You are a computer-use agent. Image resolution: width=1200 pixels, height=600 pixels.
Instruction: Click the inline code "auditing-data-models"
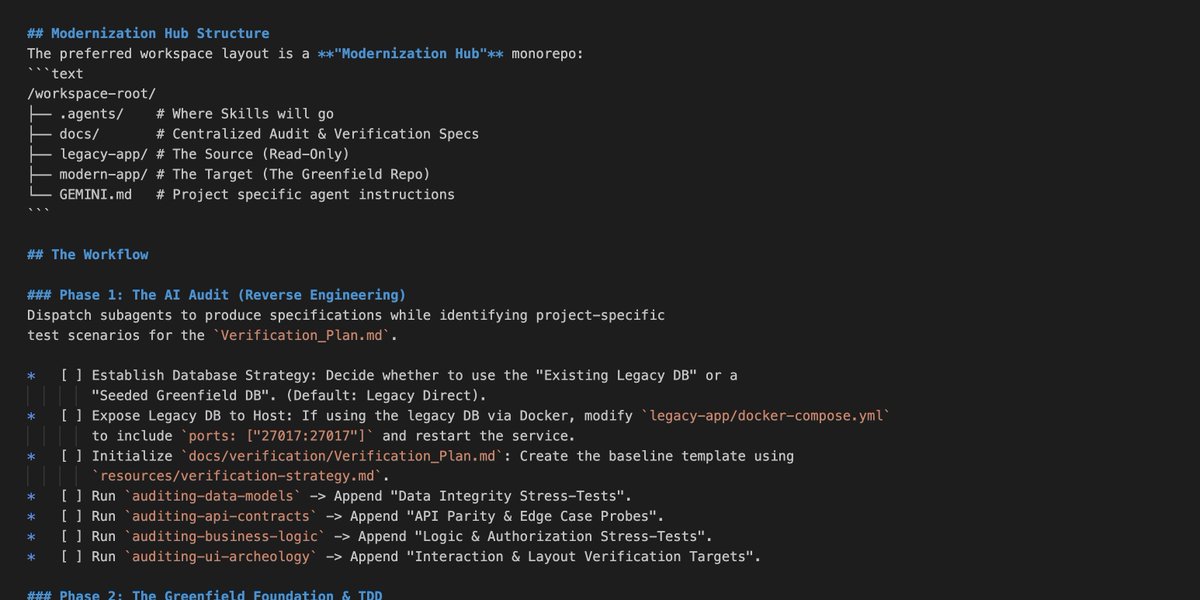pyautogui.click(x=213, y=496)
